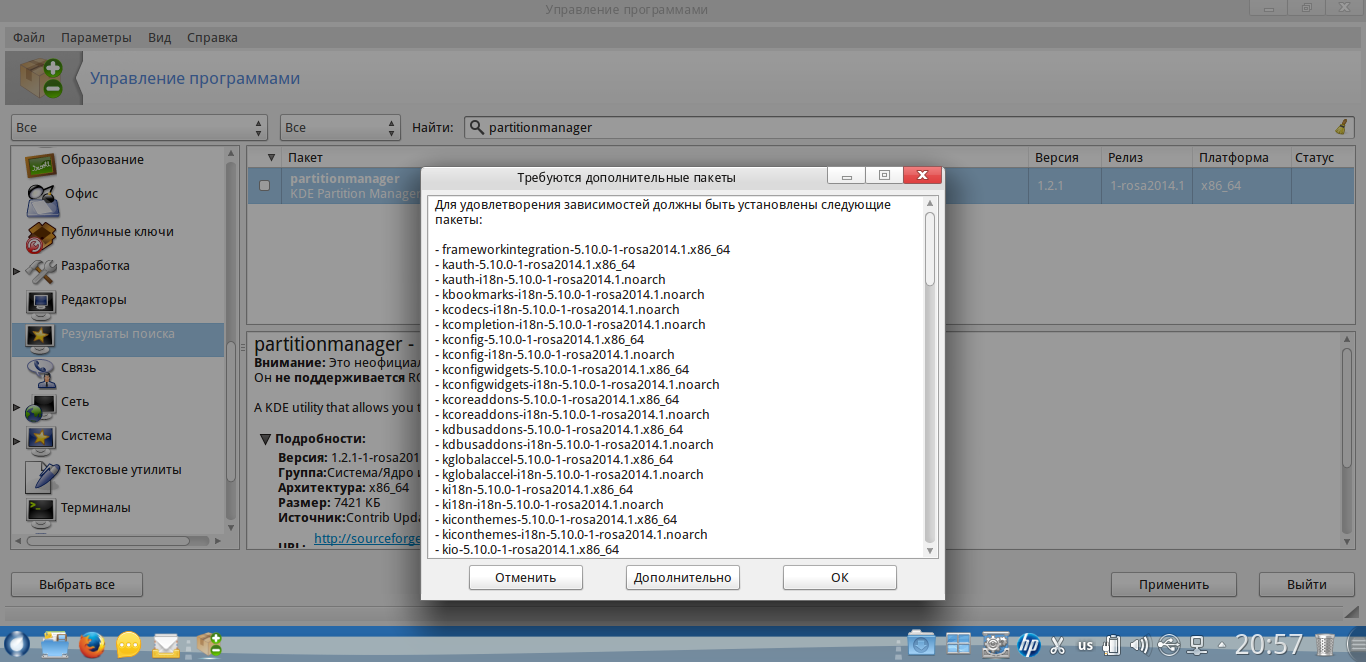Collapse the Подробности section triangle
This screenshot has height=662, width=1366.
(x=265, y=439)
